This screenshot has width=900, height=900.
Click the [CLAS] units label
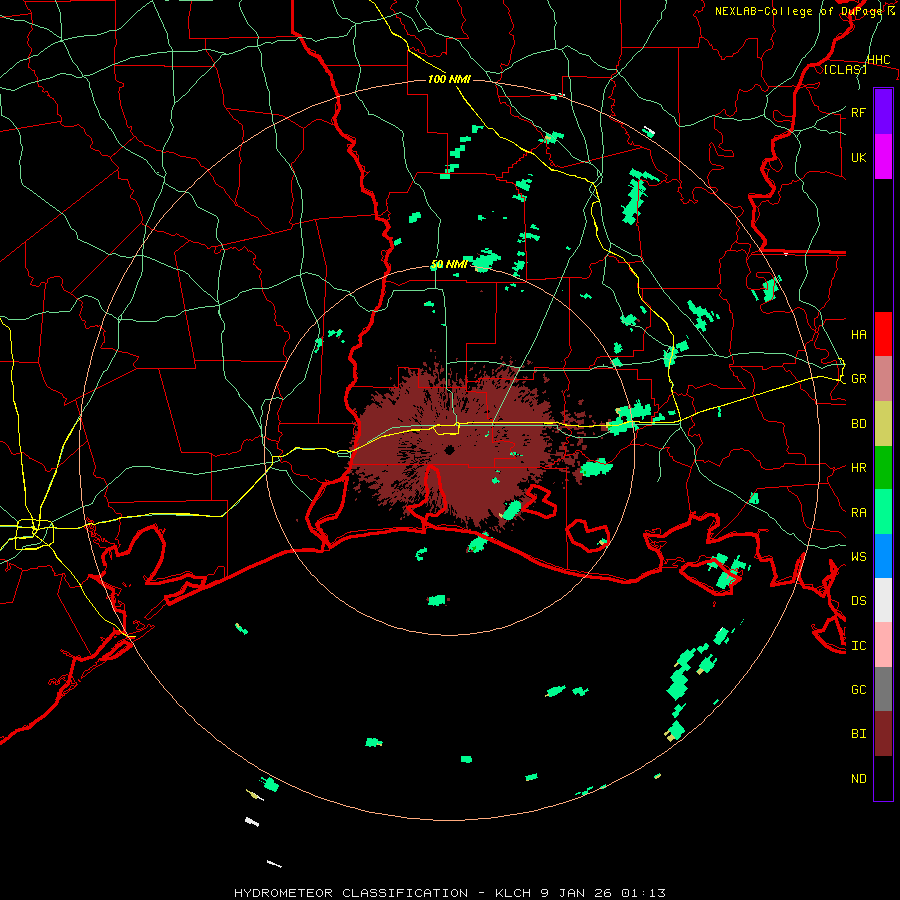point(845,69)
